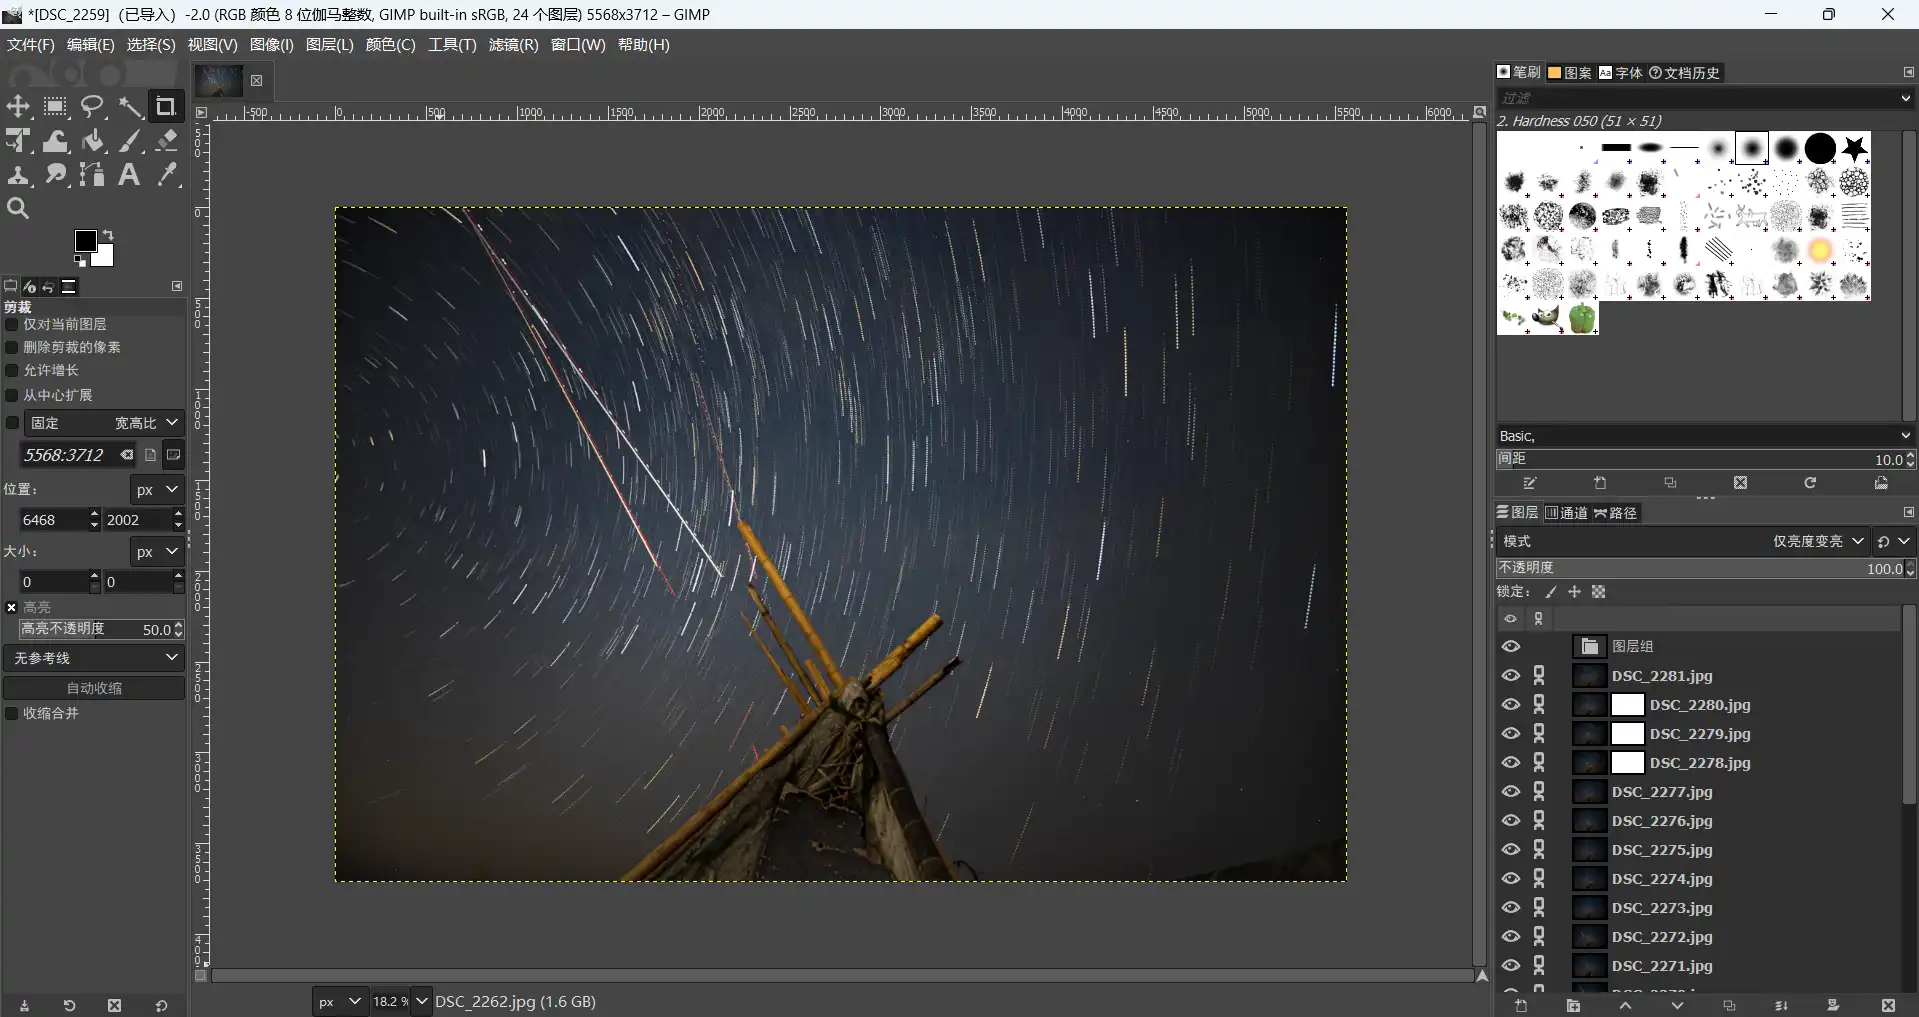Open the layer mode dropdown '仅亮度变亮'
1919x1017 pixels.
tap(1817, 541)
